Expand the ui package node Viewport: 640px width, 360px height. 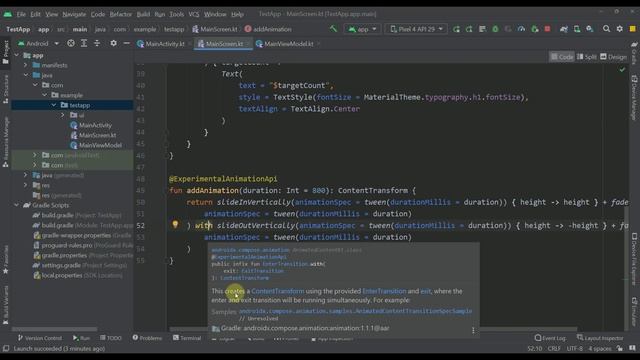tap(62, 115)
